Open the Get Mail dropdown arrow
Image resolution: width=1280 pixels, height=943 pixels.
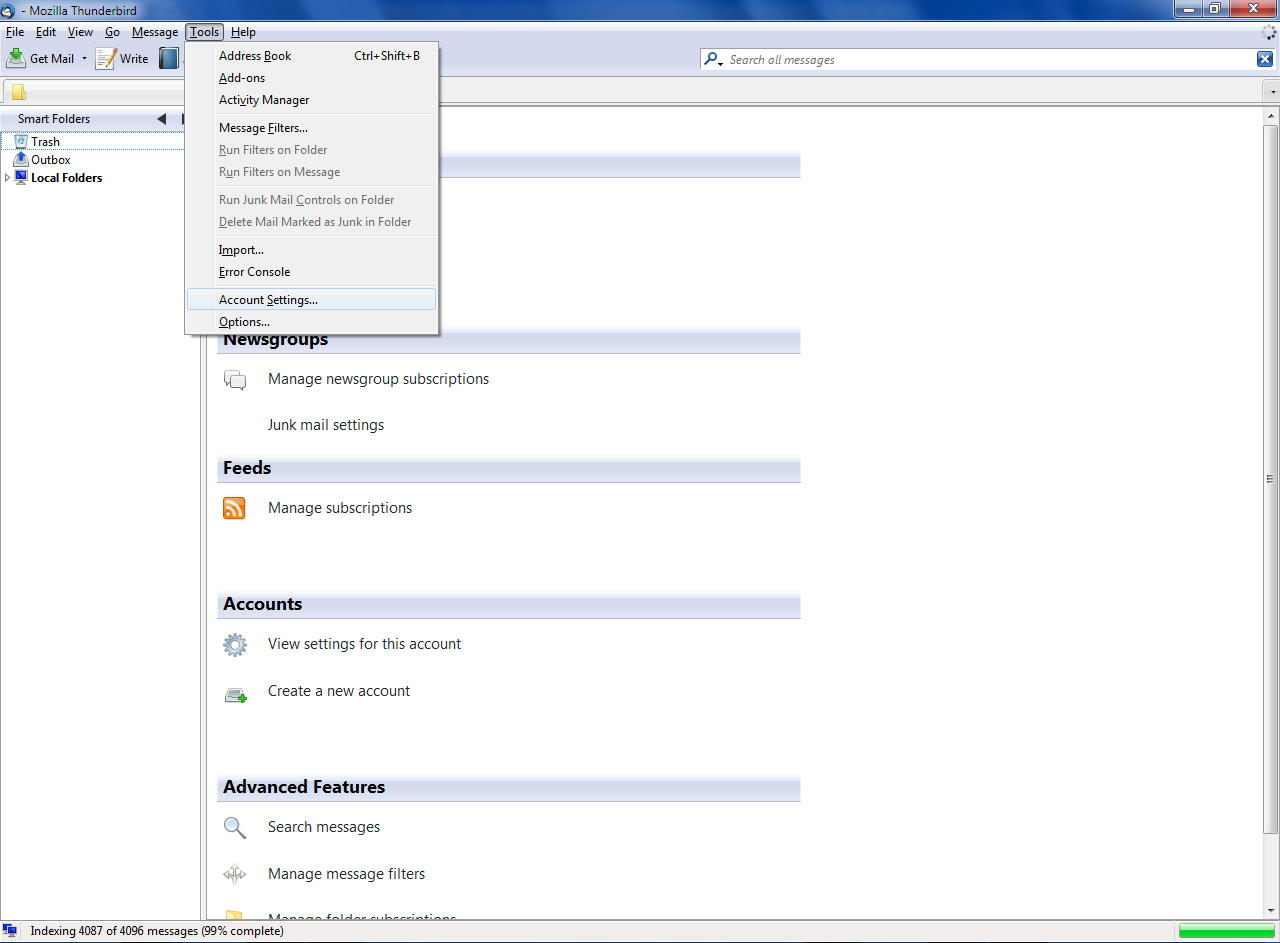coord(84,59)
